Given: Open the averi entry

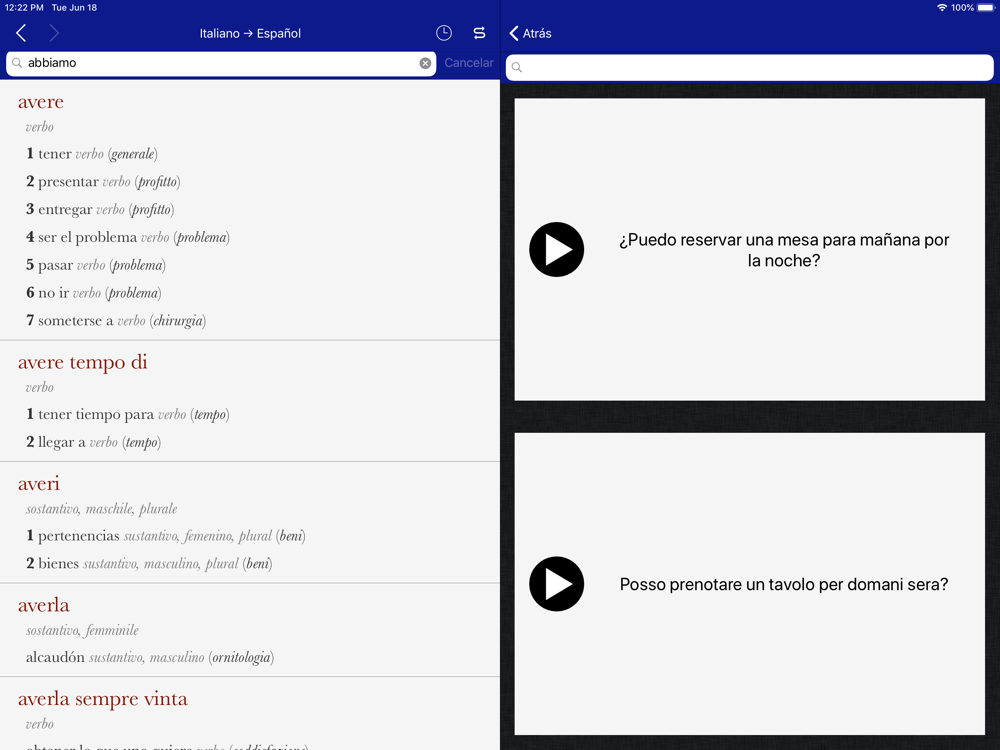Looking at the screenshot, I should pyautogui.click(x=39, y=484).
